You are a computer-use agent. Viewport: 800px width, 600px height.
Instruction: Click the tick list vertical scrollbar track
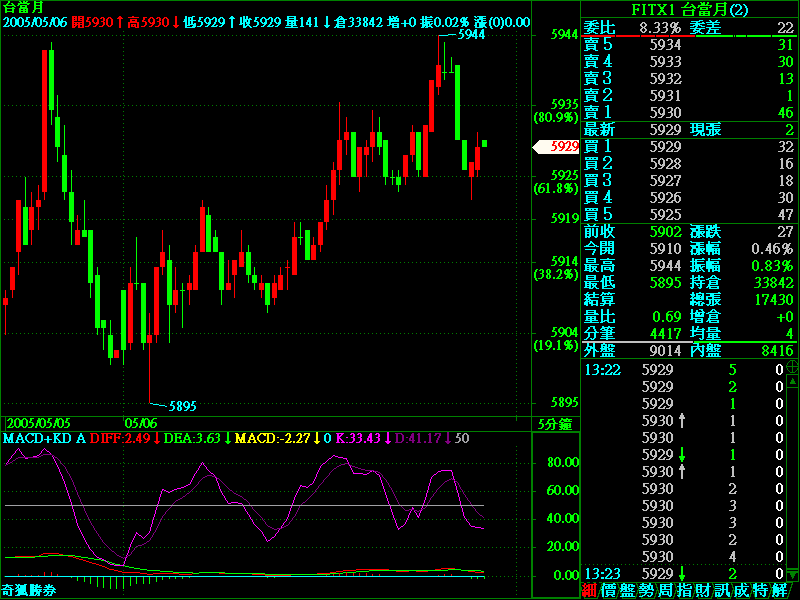(792, 478)
